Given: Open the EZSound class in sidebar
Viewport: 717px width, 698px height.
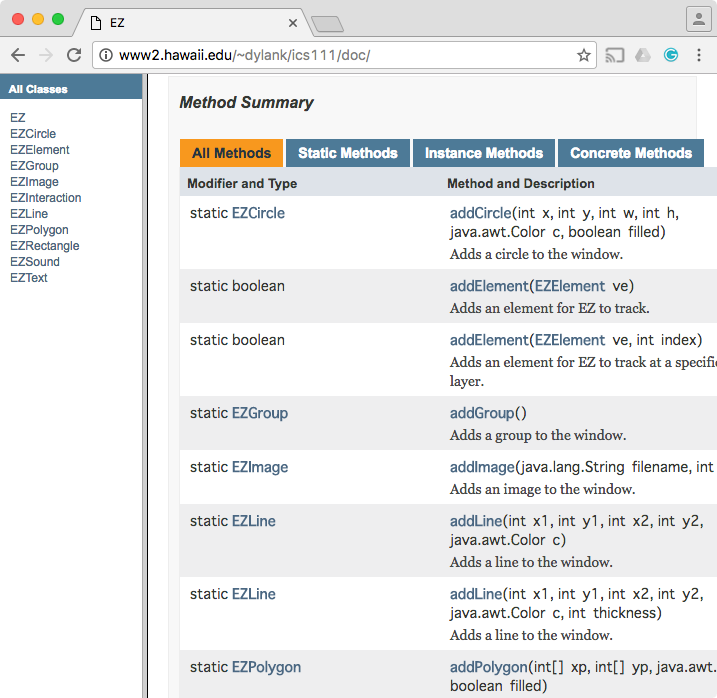Looking at the screenshot, I should click(34, 262).
